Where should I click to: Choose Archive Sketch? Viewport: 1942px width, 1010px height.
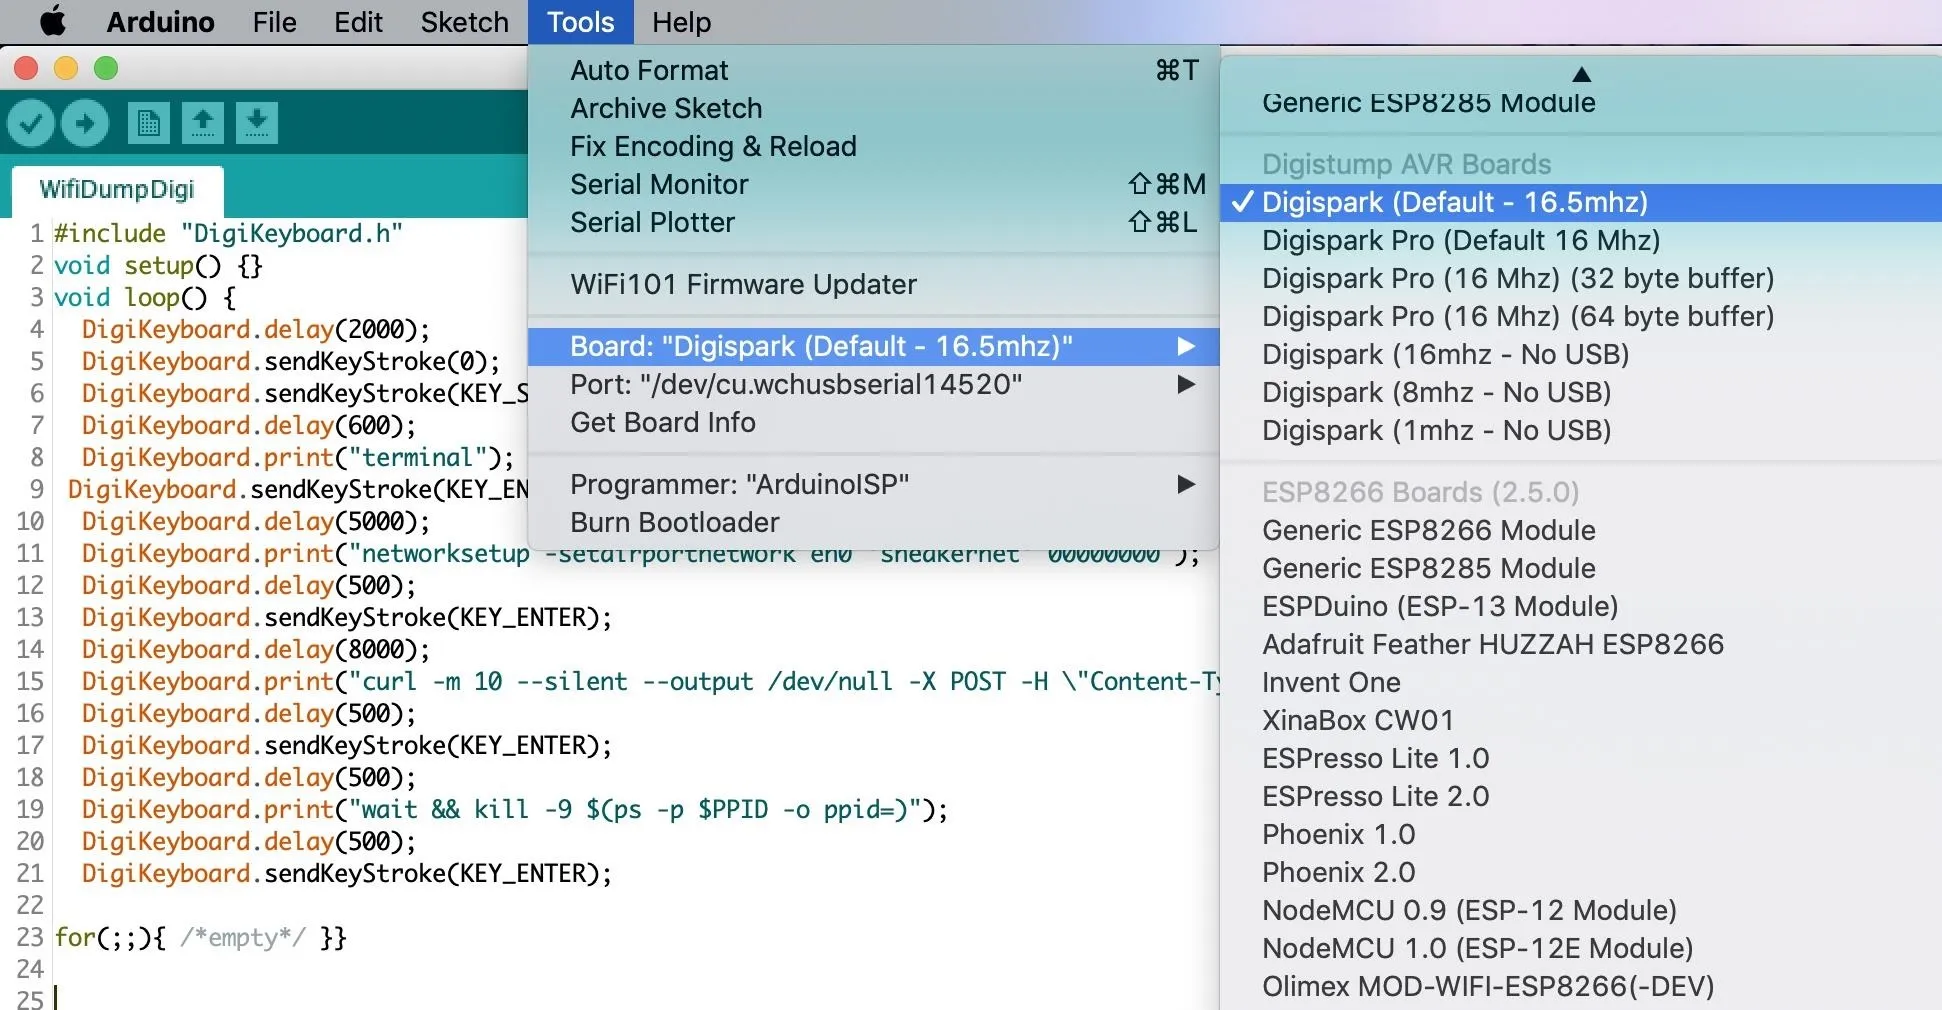(874, 108)
